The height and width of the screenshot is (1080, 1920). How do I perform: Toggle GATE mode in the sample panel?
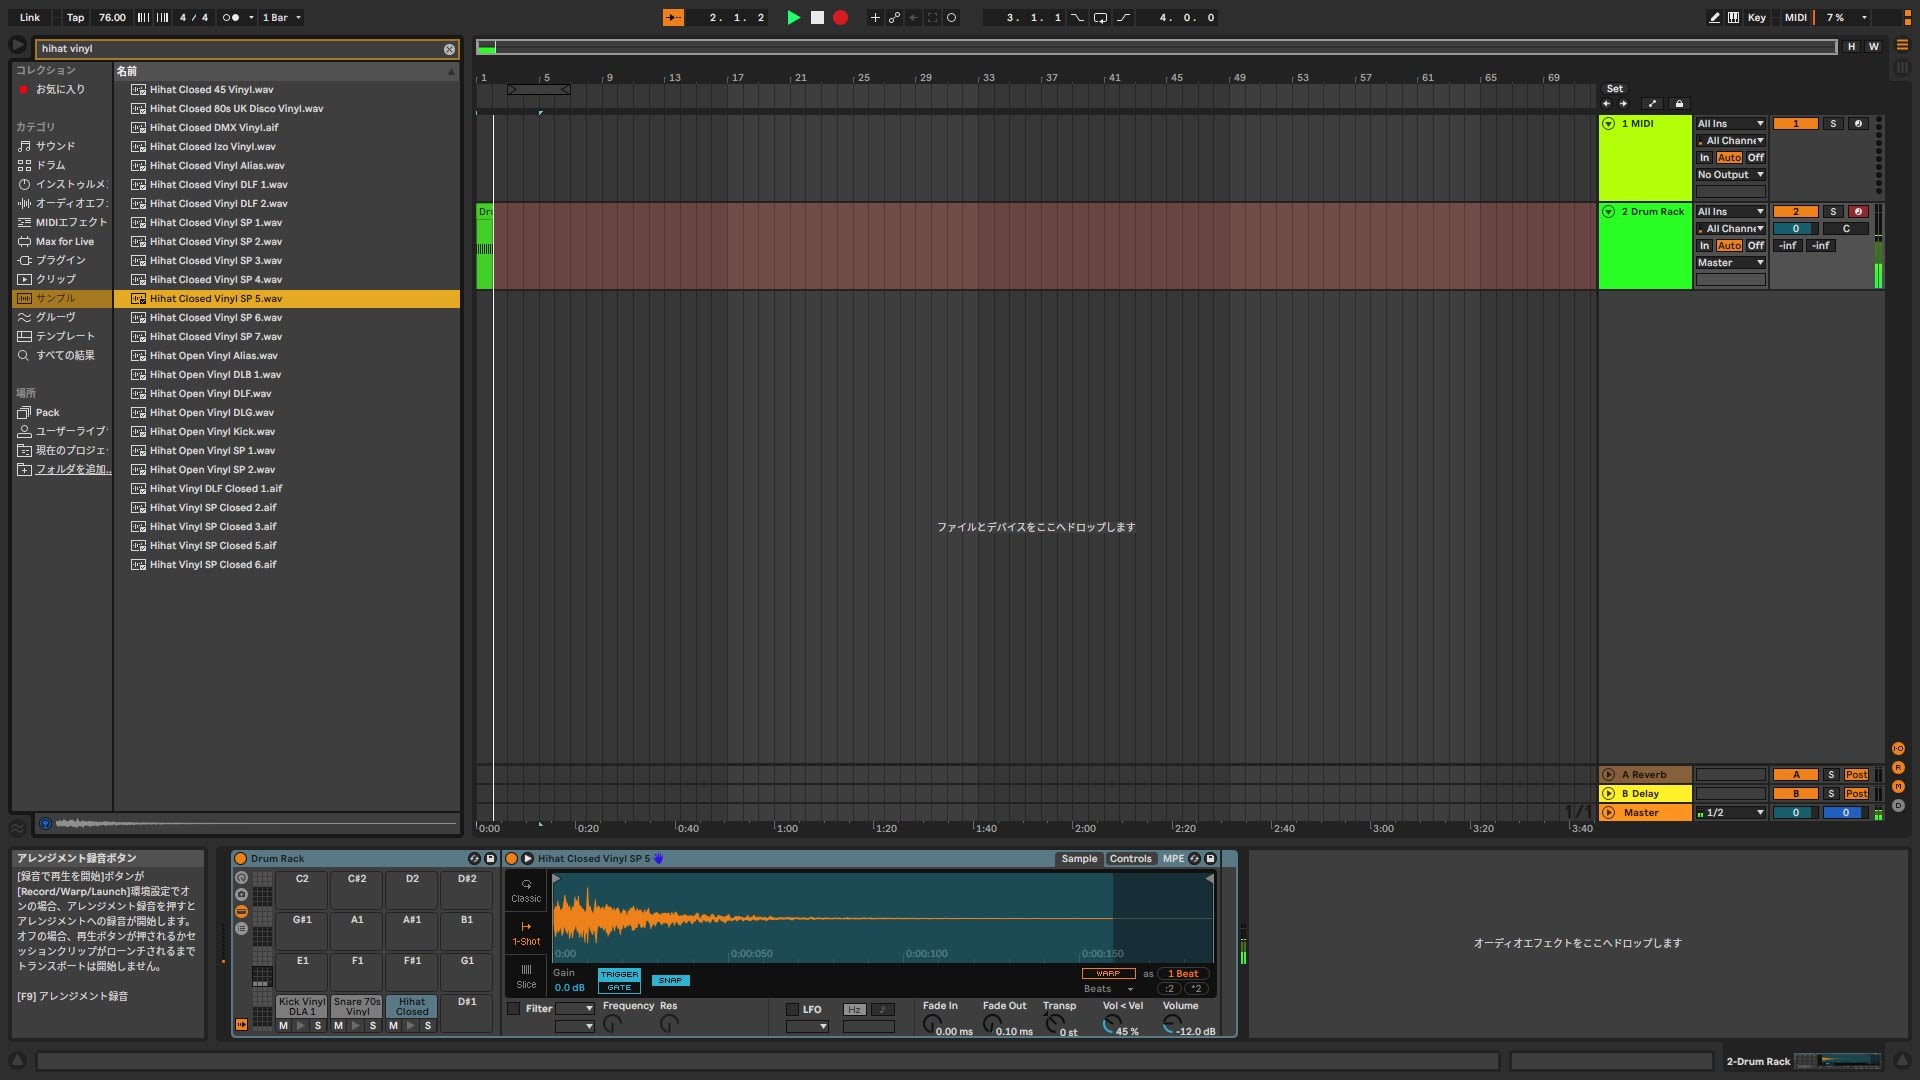[619, 987]
